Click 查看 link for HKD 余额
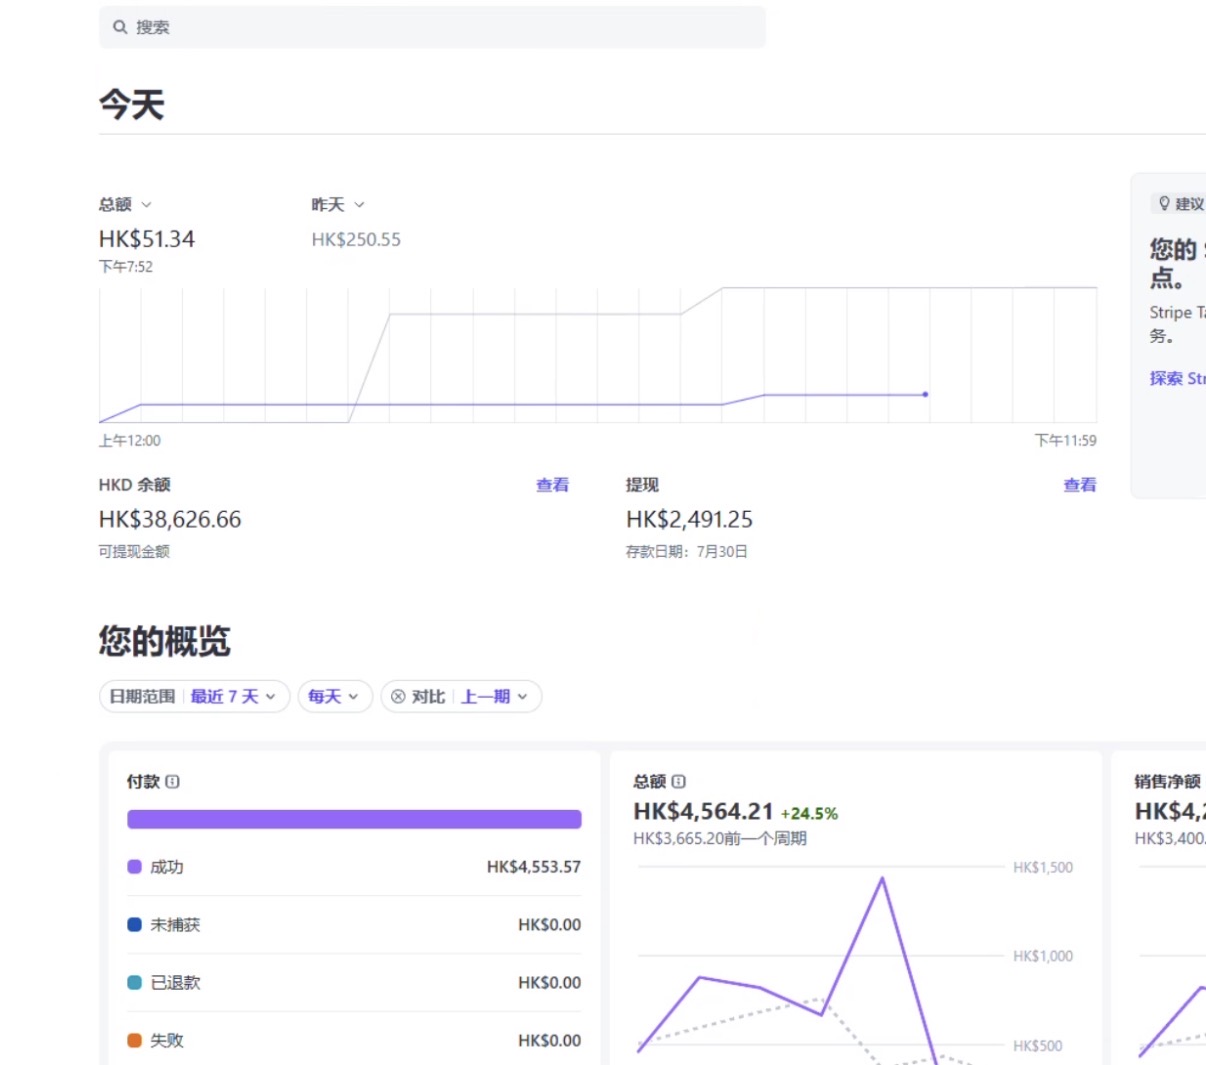 552,485
